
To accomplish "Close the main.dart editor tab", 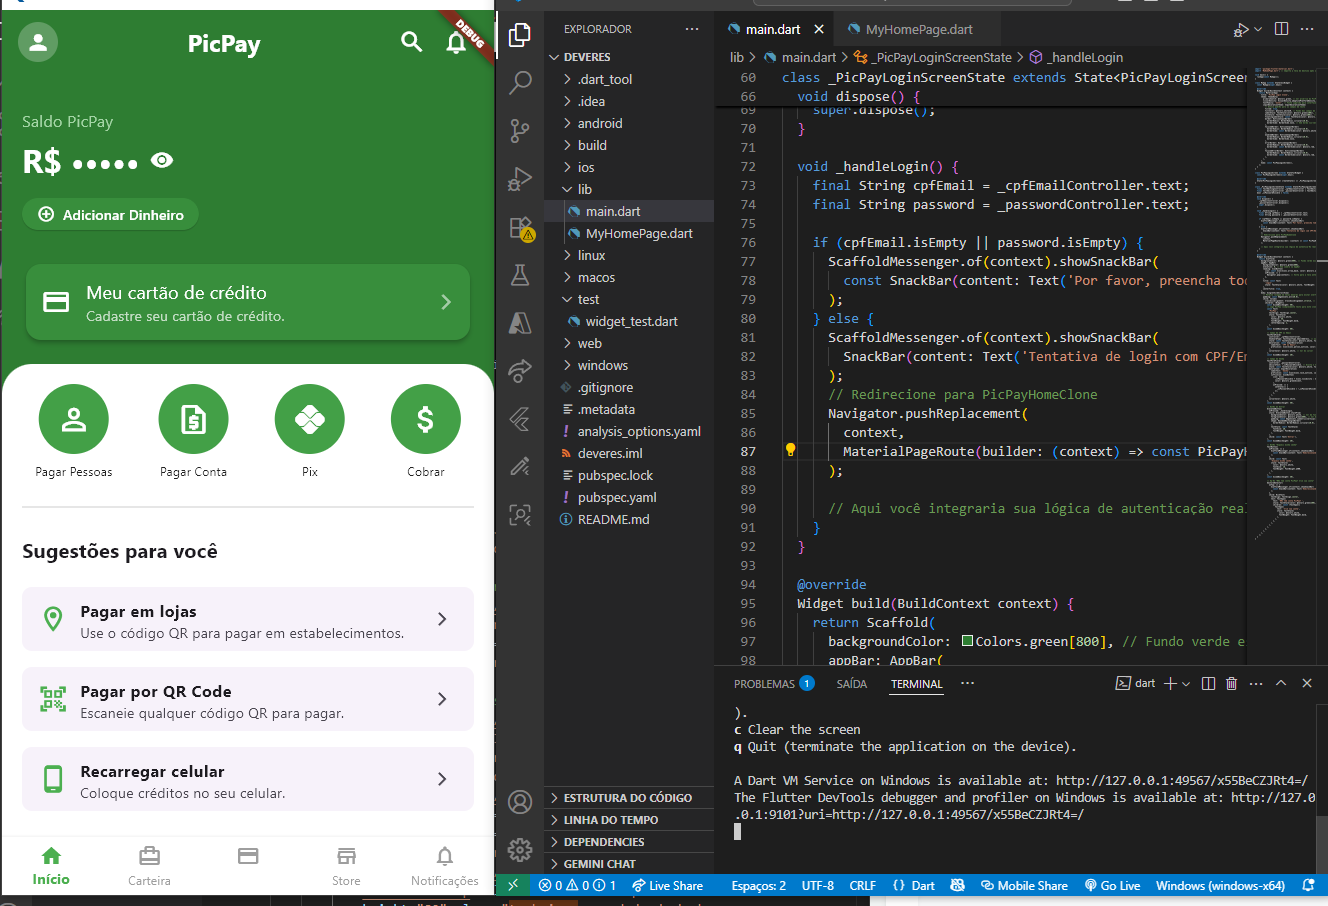I will click(x=819, y=29).
